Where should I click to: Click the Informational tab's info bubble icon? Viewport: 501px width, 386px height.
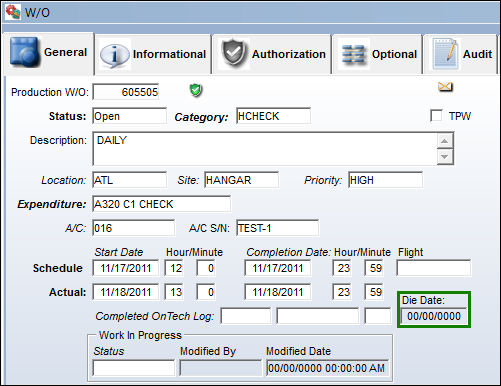click(115, 55)
